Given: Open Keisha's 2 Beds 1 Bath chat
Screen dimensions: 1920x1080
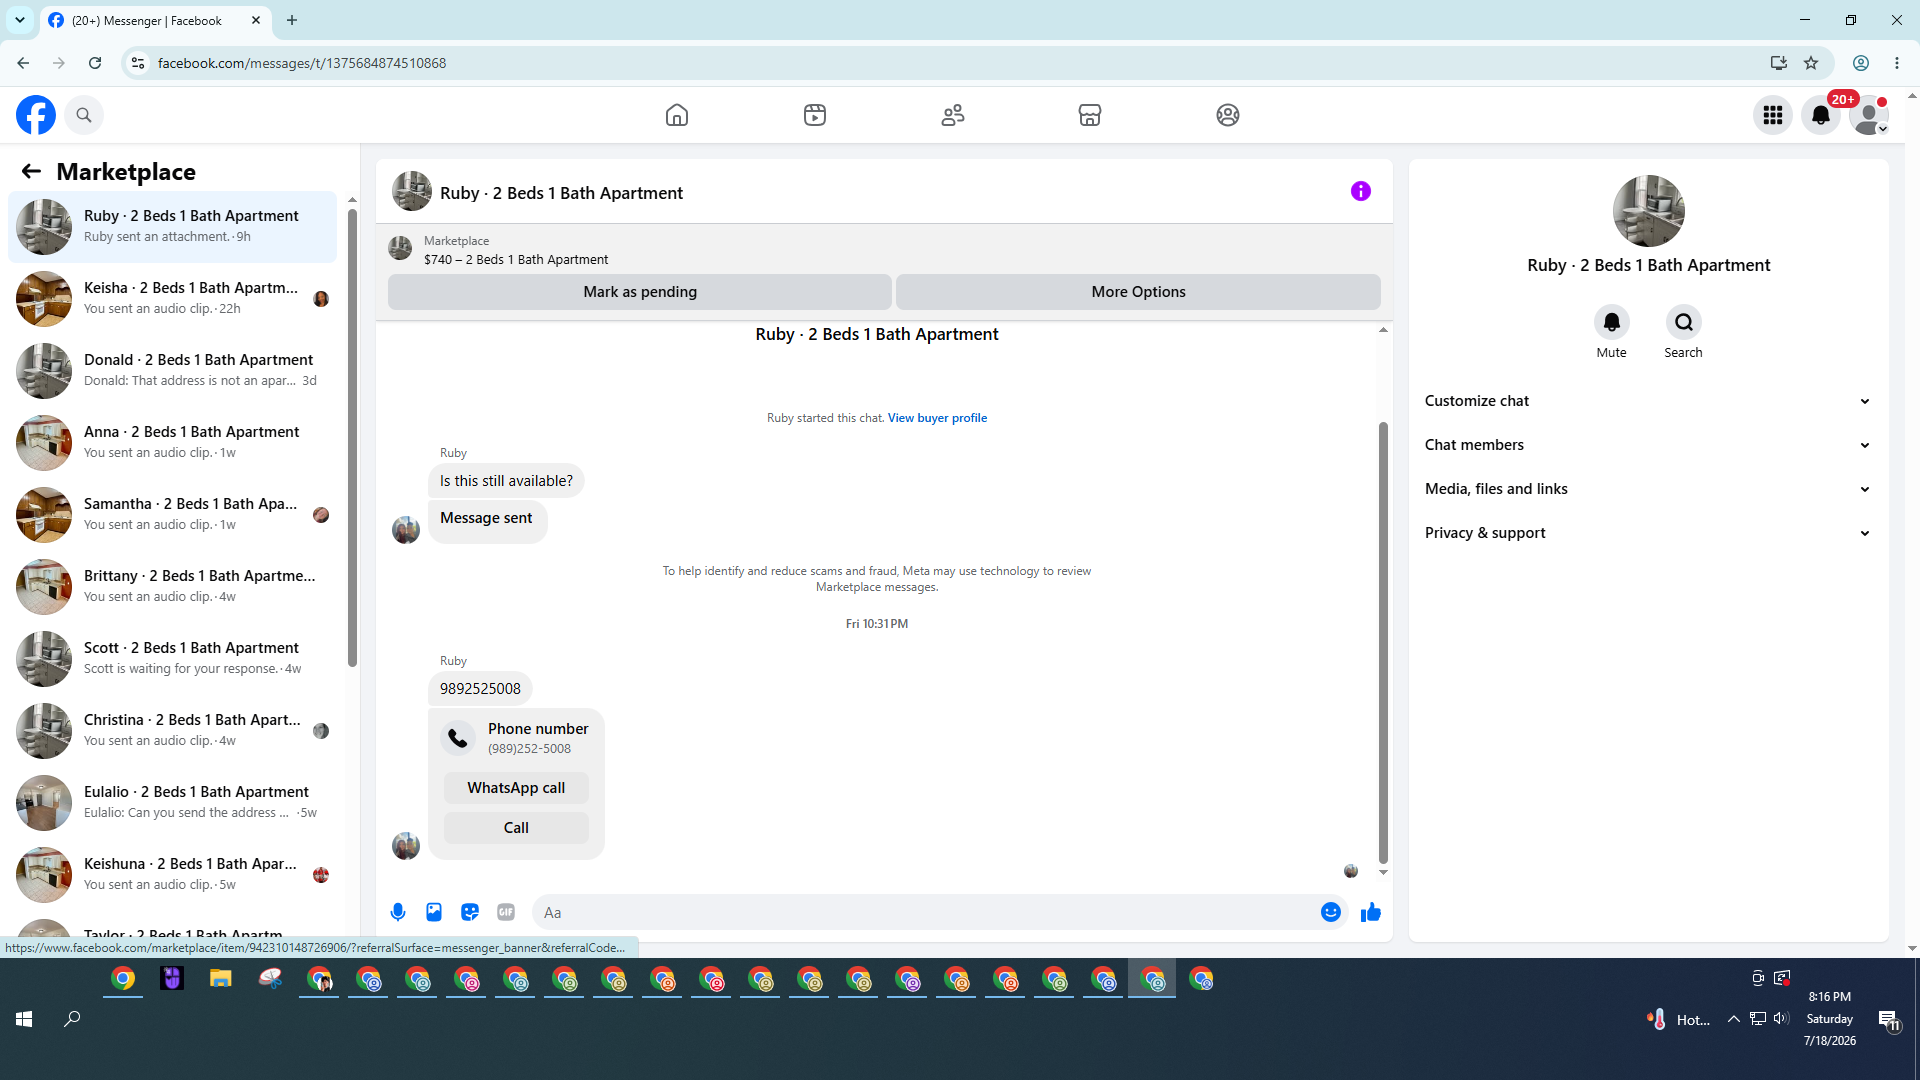Looking at the screenshot, I should pos(173,299).
